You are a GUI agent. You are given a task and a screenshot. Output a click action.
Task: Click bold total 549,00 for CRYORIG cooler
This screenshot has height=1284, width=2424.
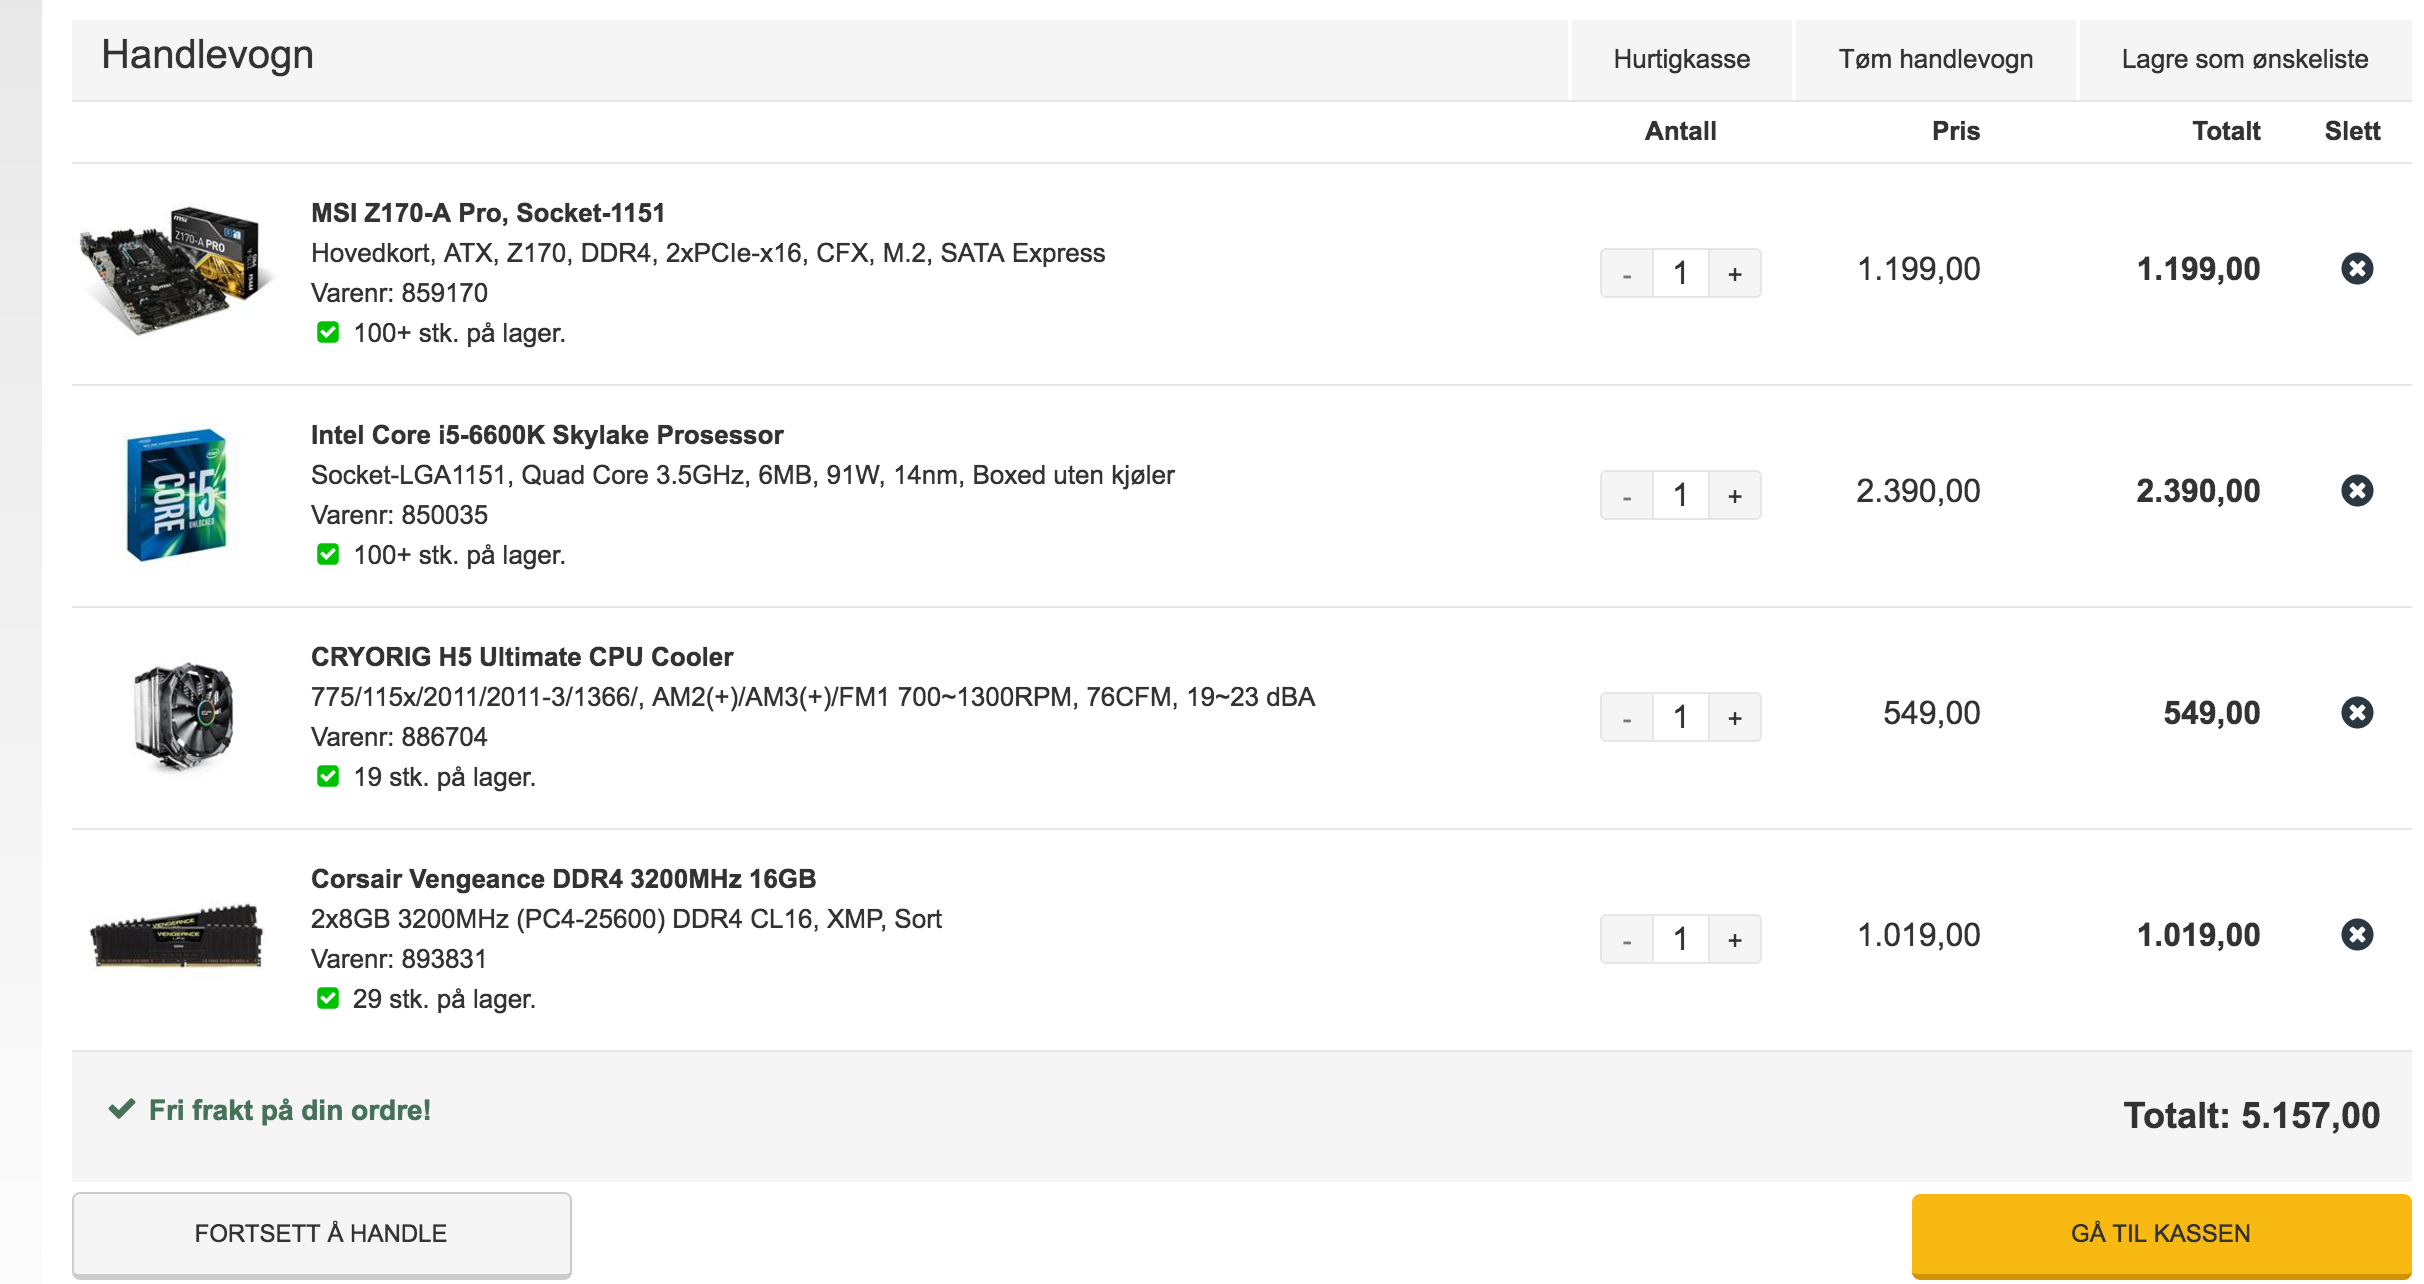click(2212, 713)
